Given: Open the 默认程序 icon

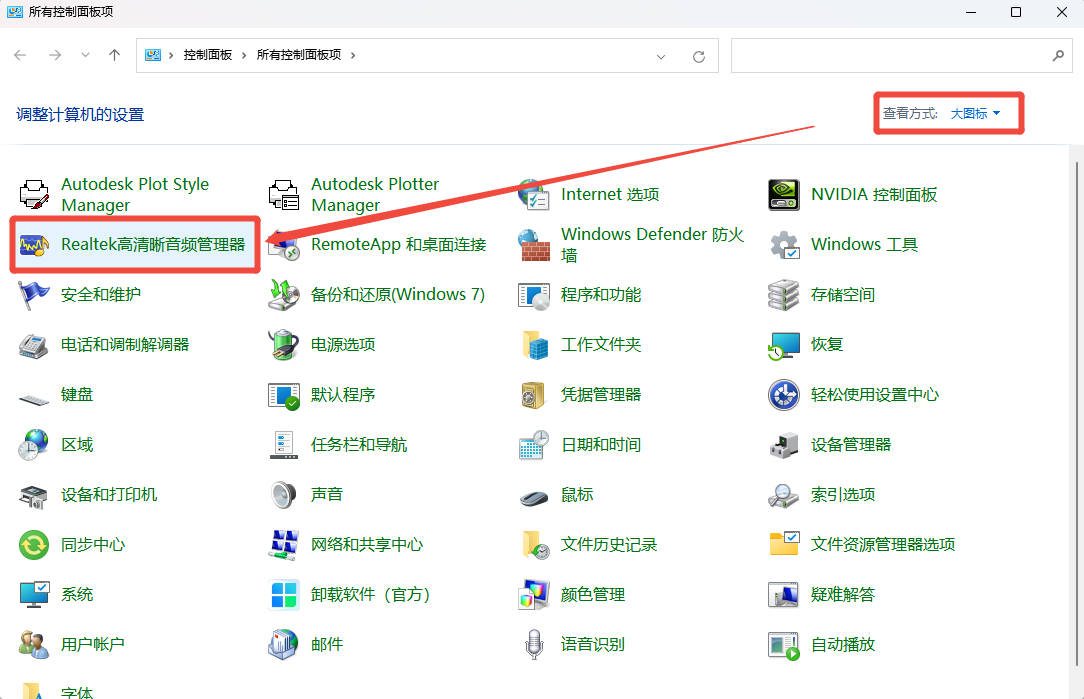Looking at the screenshot, I should coord(283,395).
